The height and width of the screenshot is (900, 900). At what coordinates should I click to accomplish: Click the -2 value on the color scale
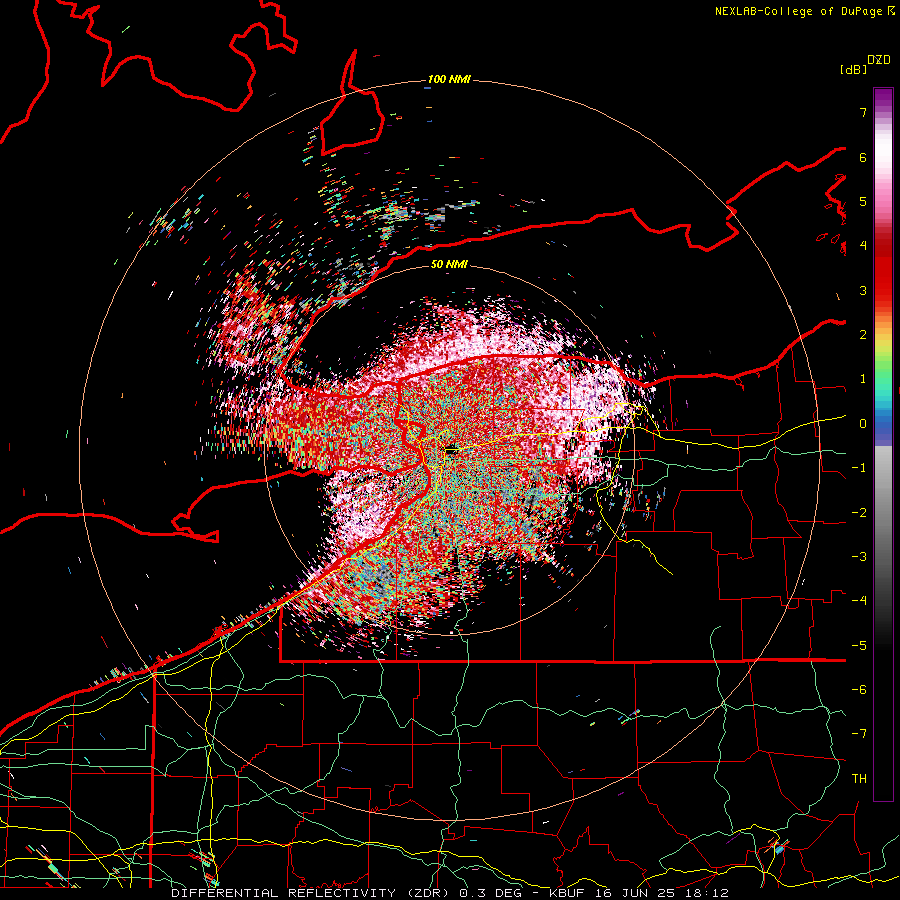(859, 513)
